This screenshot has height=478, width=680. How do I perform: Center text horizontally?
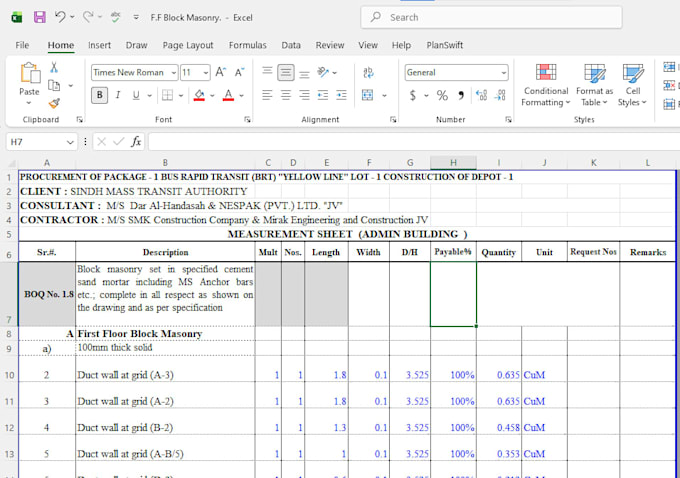point(286,95)
